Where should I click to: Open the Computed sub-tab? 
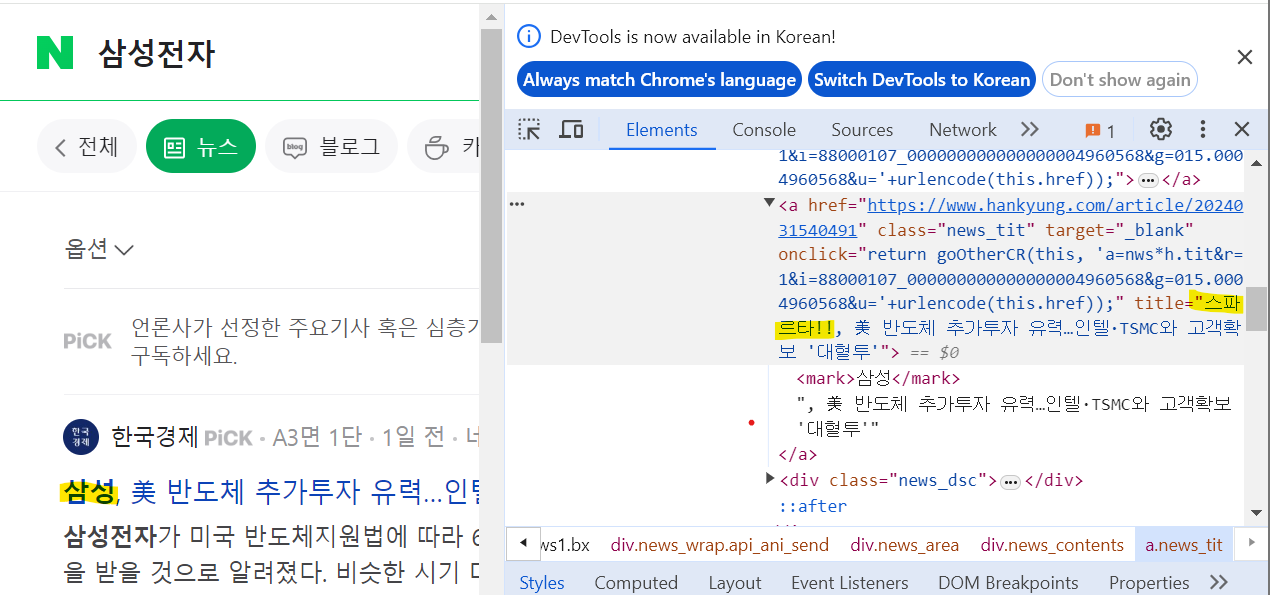click(x=636, y=582)
